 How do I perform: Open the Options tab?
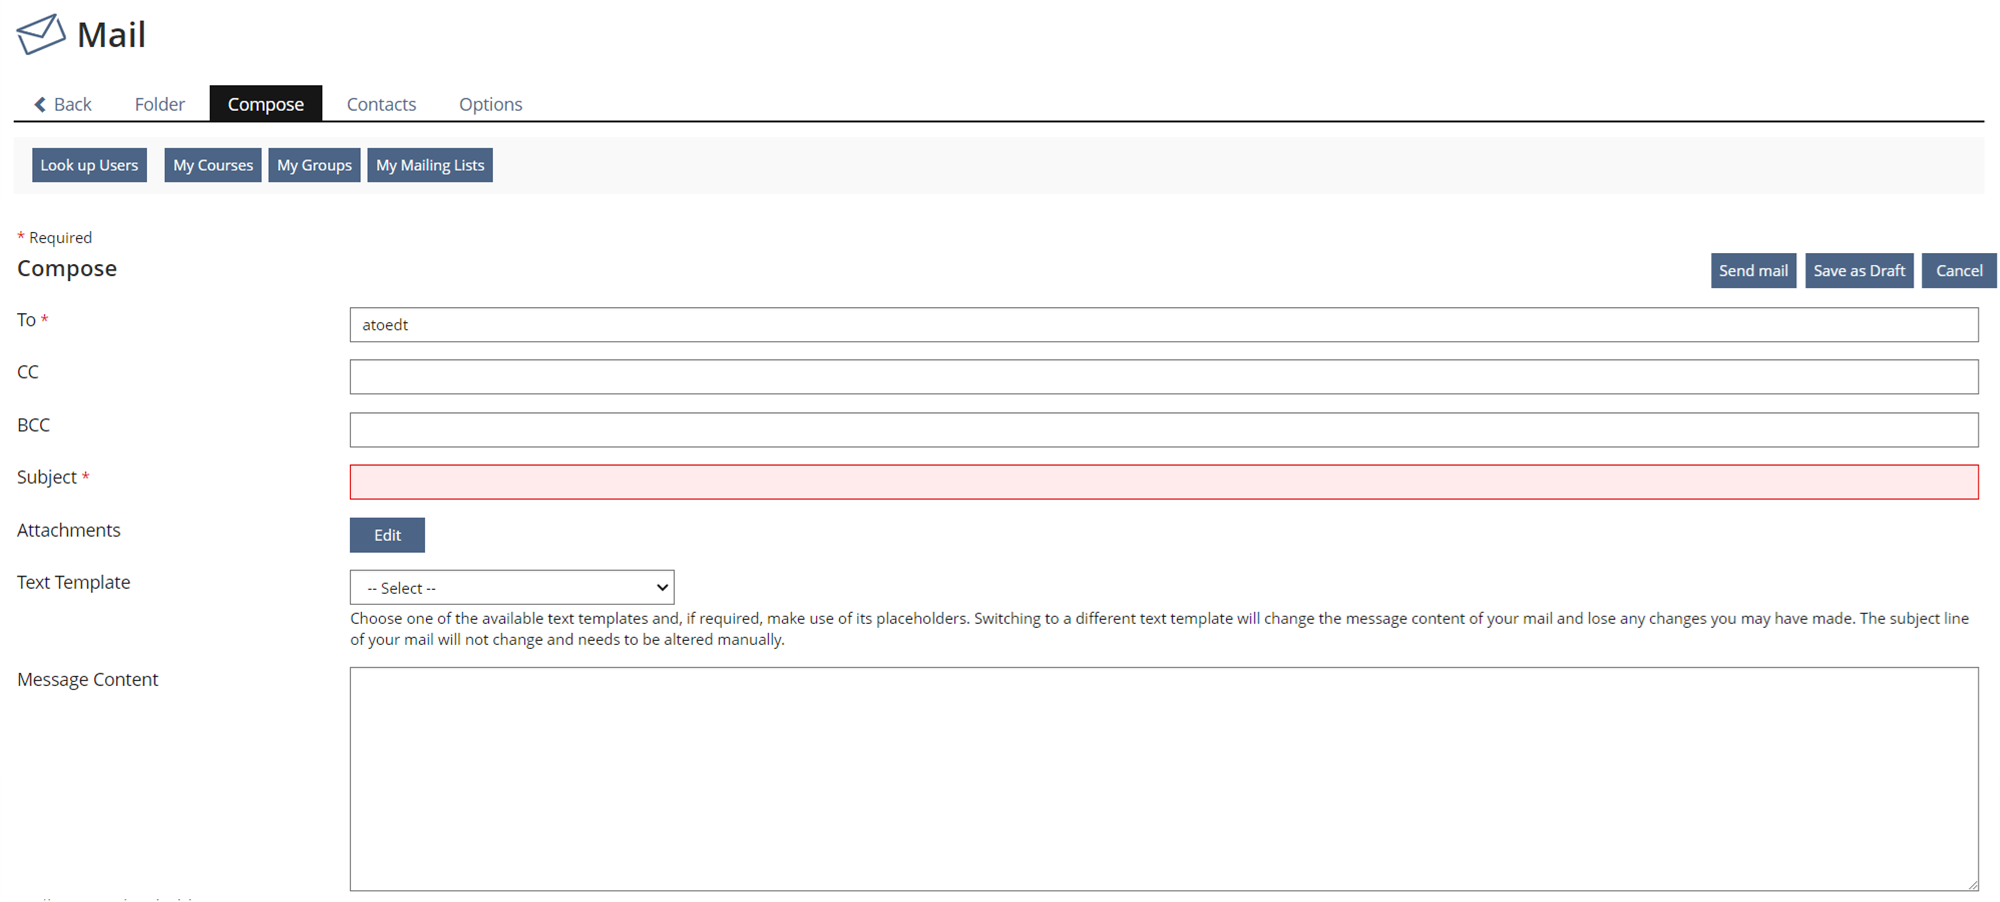click(490, 104)
